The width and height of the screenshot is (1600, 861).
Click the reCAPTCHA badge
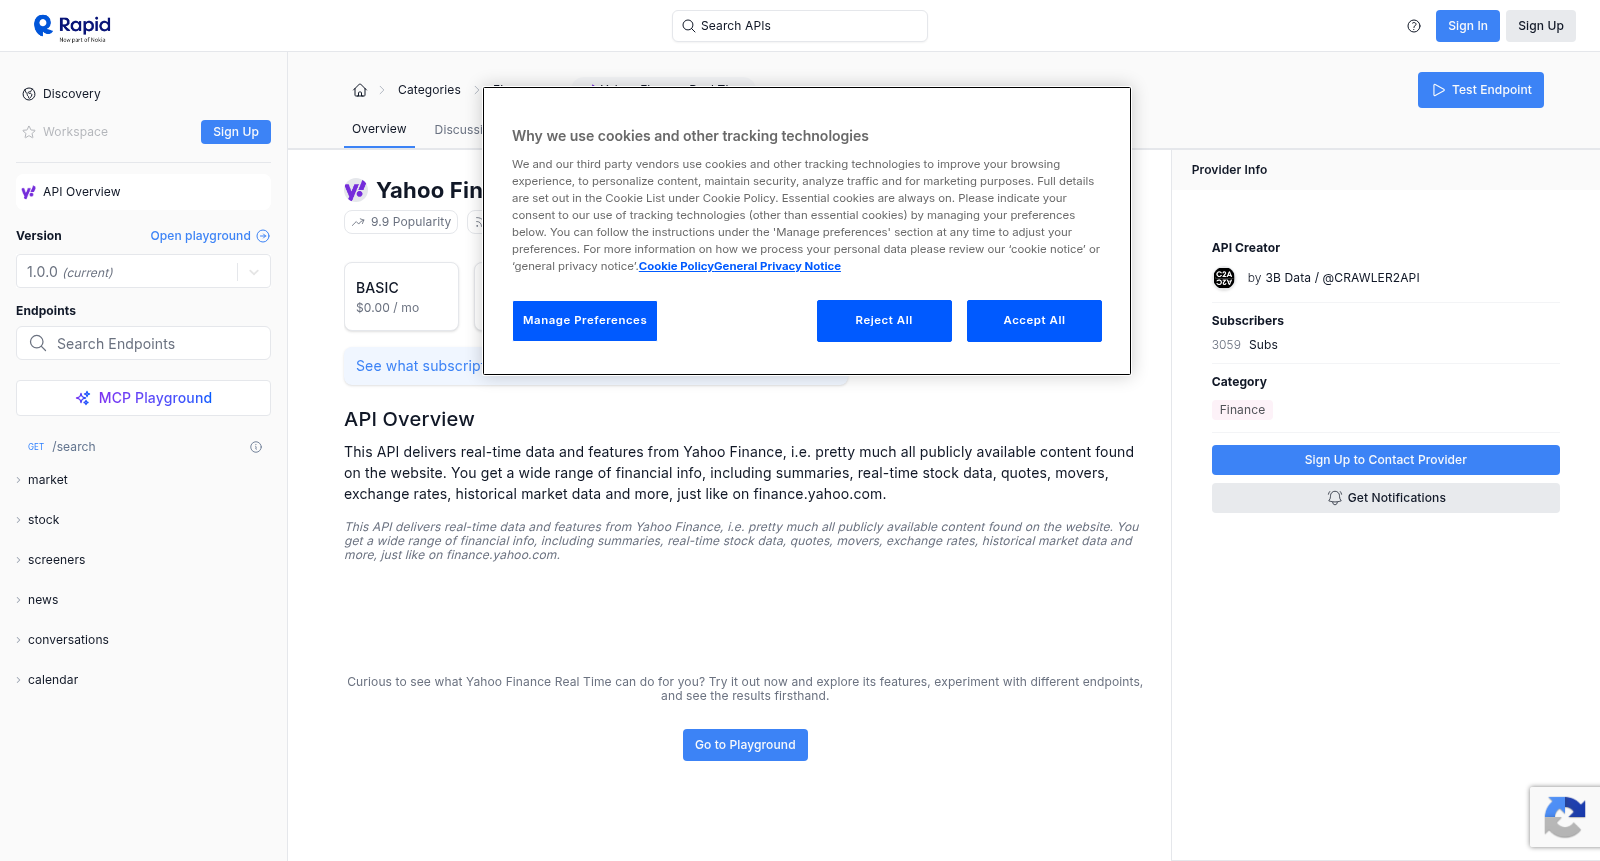tap(1565, 817)
